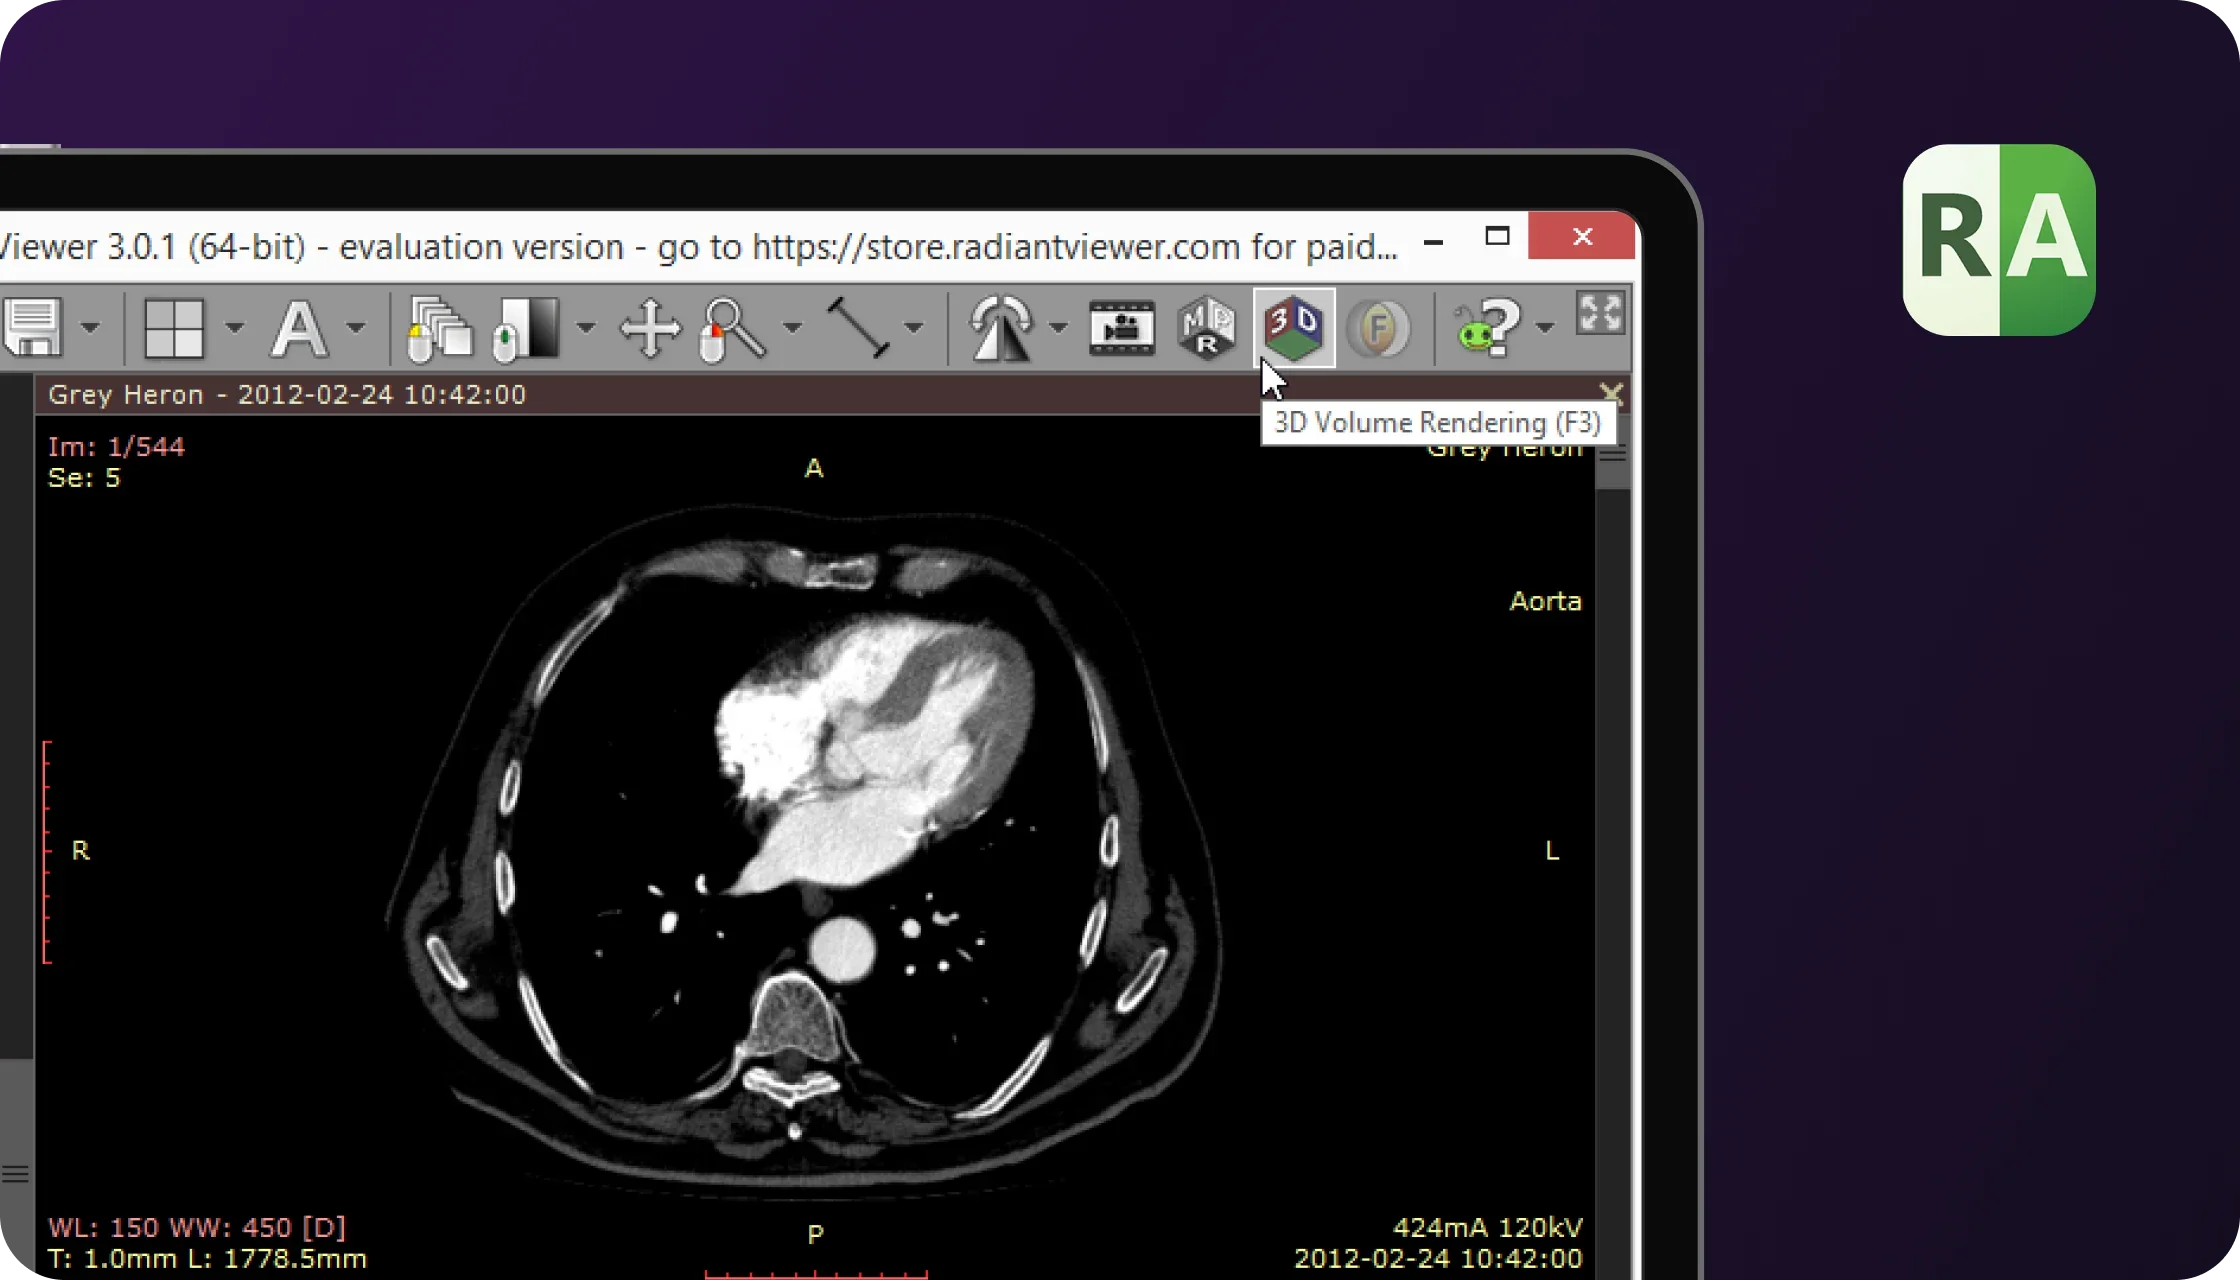Click the "WL: 150 WW: 450 [D]" text
The image size is (2240, 1280).
tap(197, 1227)
